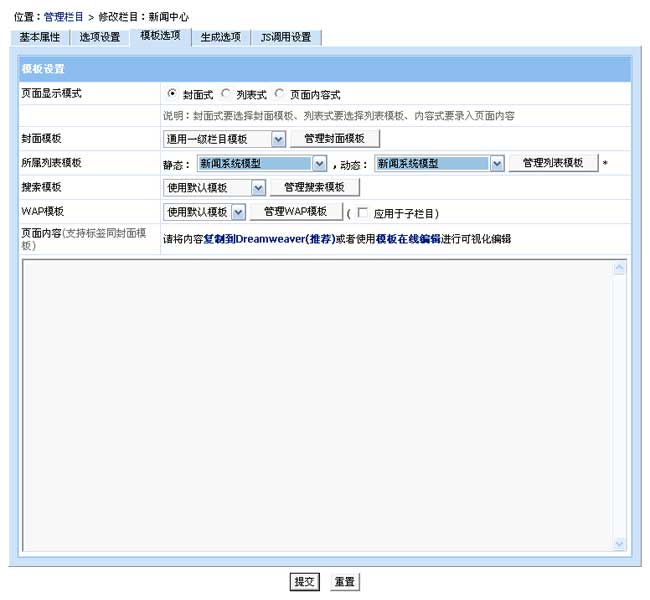The height and width of the screenshot is (600, 650).
Task: Open the 封面模板 dropdown
Action: click(x=225, y=139)
